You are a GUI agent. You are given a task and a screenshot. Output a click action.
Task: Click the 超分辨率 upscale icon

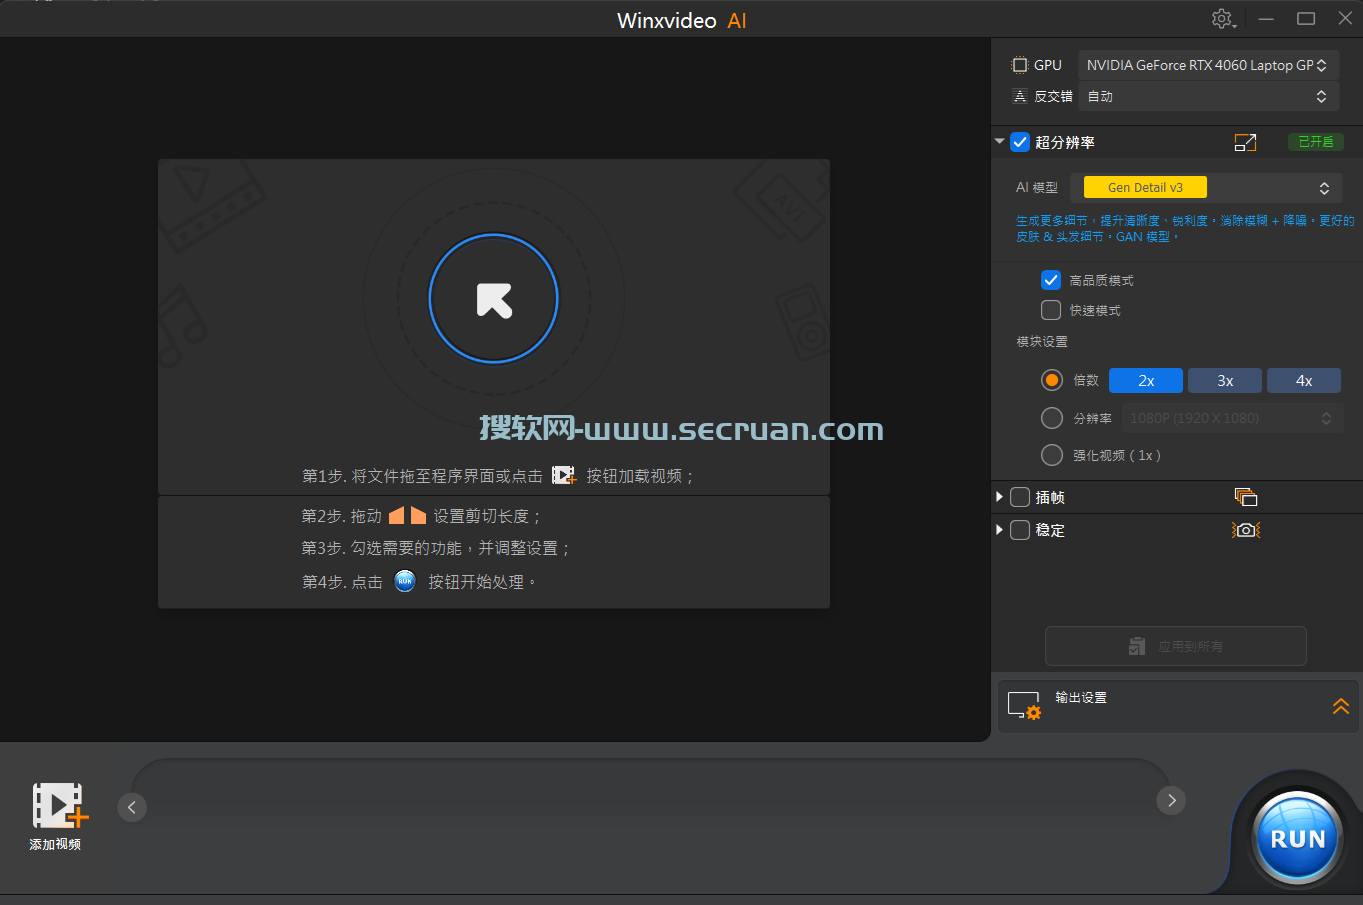[x=1245, y=142]
